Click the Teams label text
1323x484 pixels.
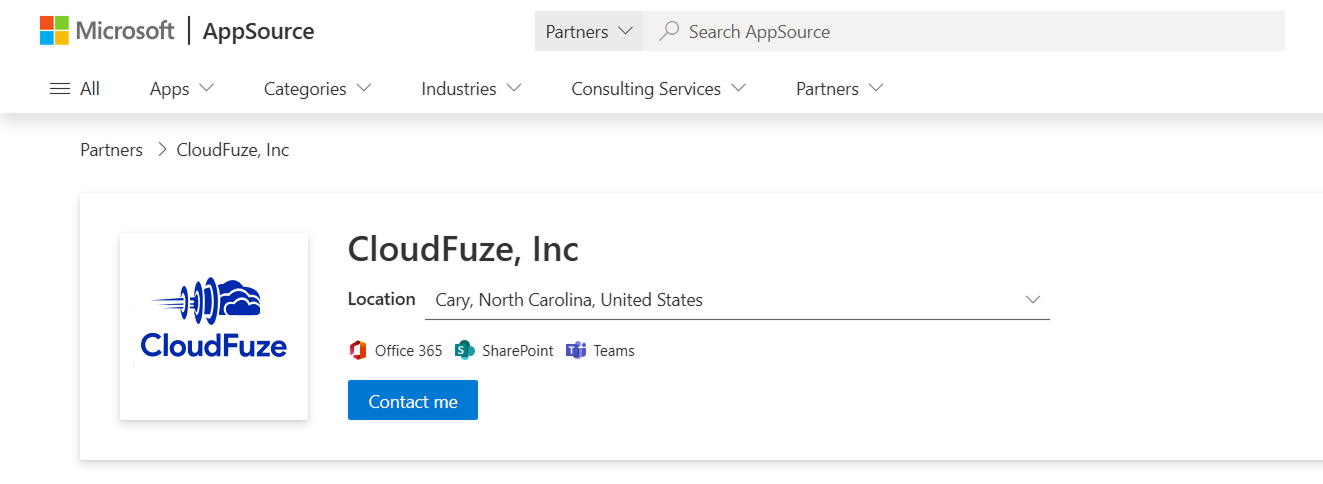(x=614, y=350)
